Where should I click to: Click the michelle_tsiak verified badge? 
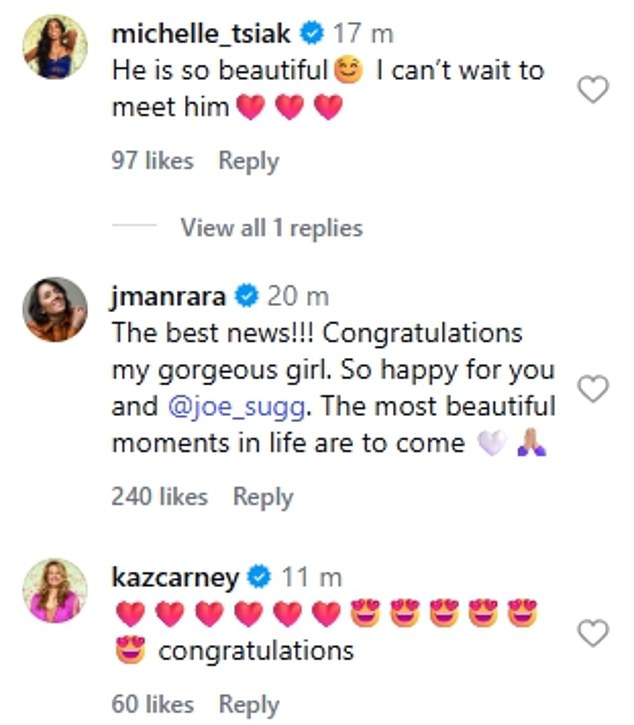(x=312, y=33)
